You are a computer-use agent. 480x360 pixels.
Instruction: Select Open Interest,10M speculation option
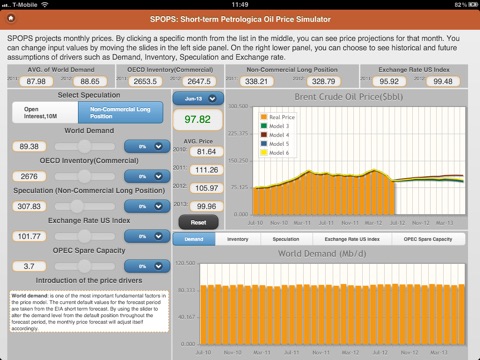tap(45, 113)
